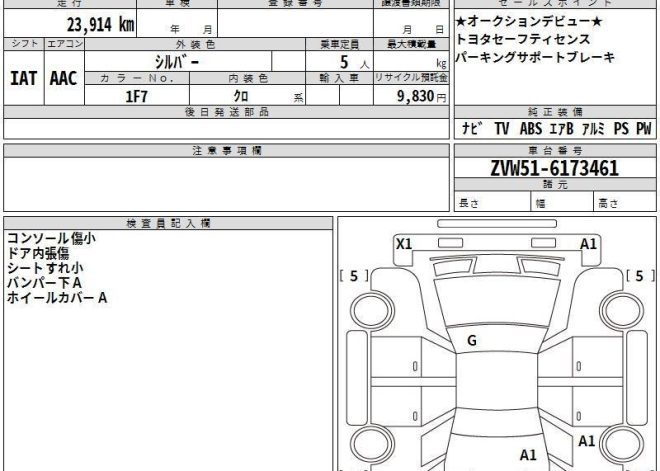Click the トヨタセーフティセンス sales point text
Image resolution: width=660 pixels, height=471 pixels.
point(523,39)
